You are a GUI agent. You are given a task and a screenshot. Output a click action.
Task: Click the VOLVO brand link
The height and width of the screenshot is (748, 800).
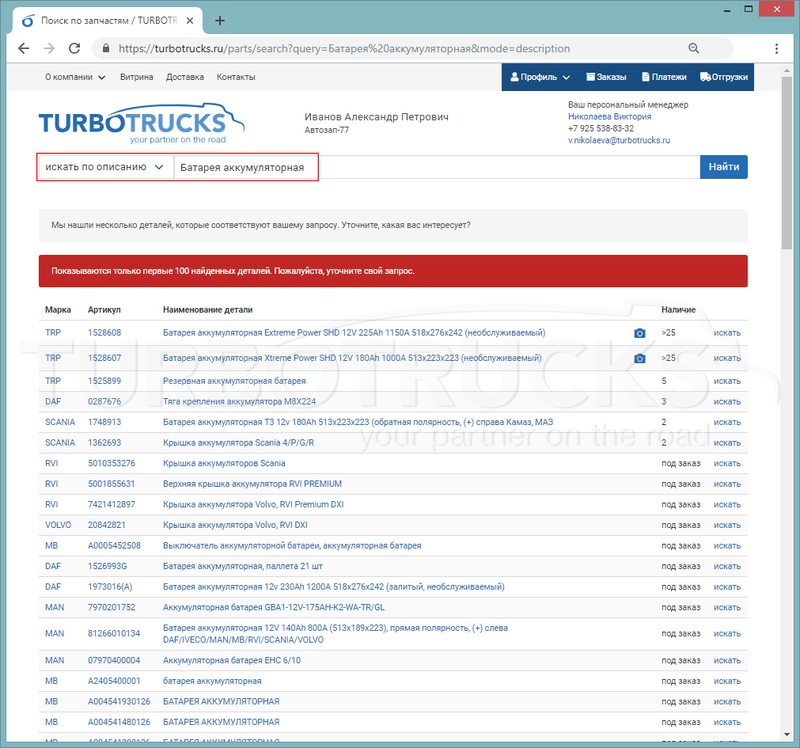click(58, 525)
